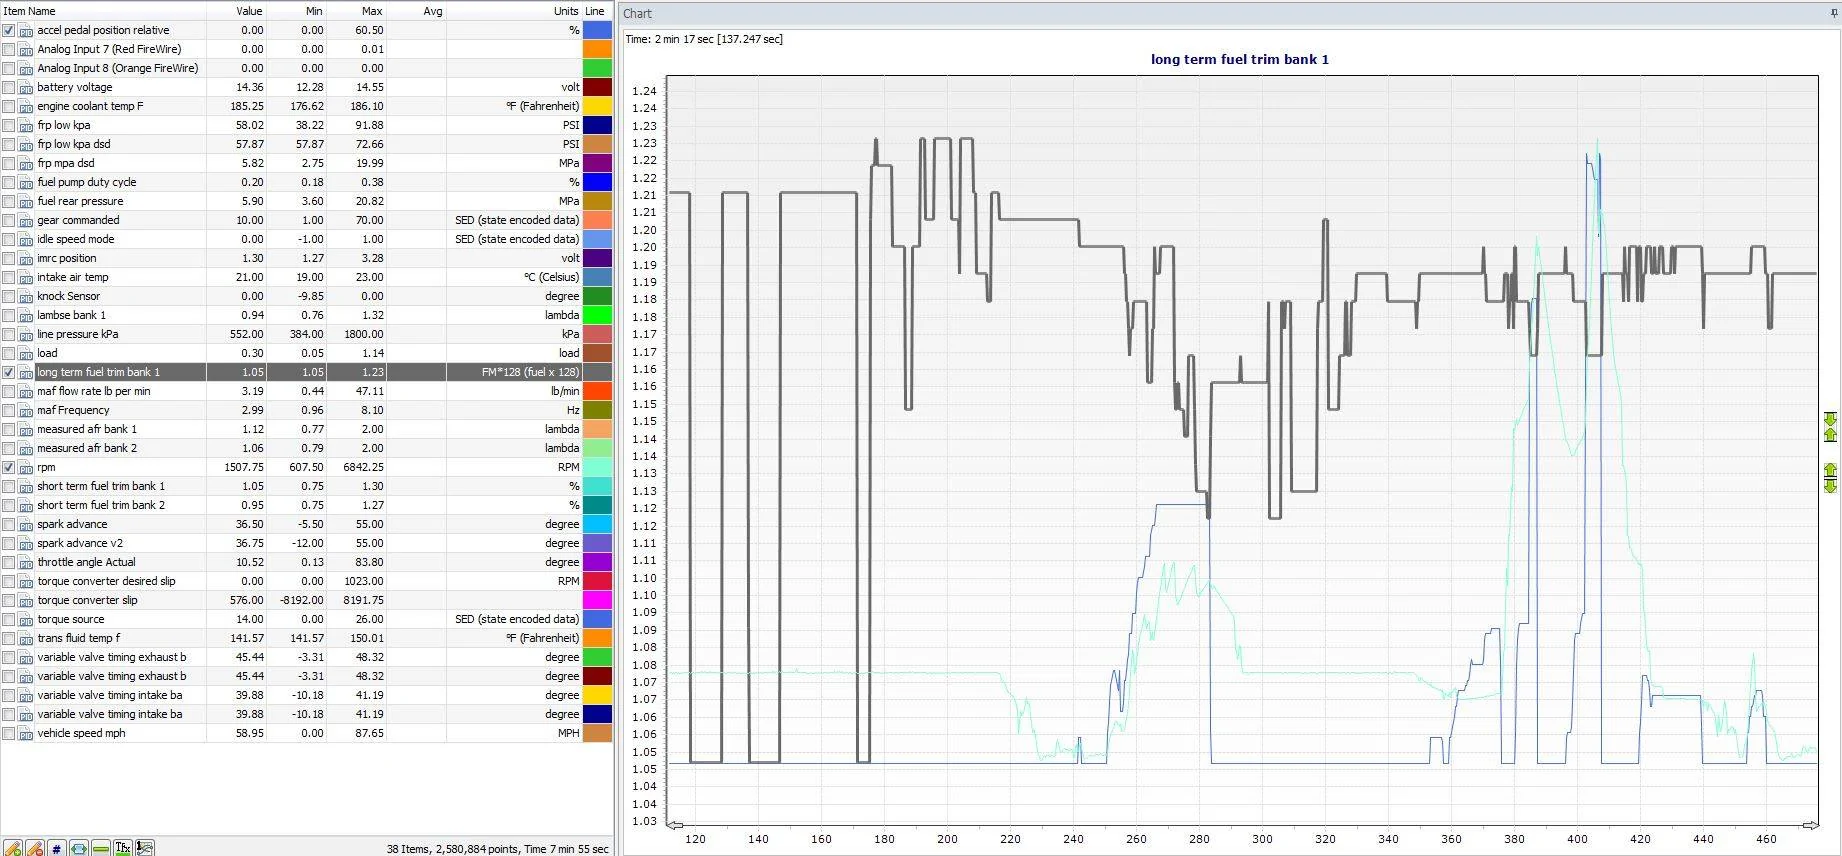Click the chart lines toolbar icon
The height and width of the screenshot is (856, 1842).
click(145, 848)
